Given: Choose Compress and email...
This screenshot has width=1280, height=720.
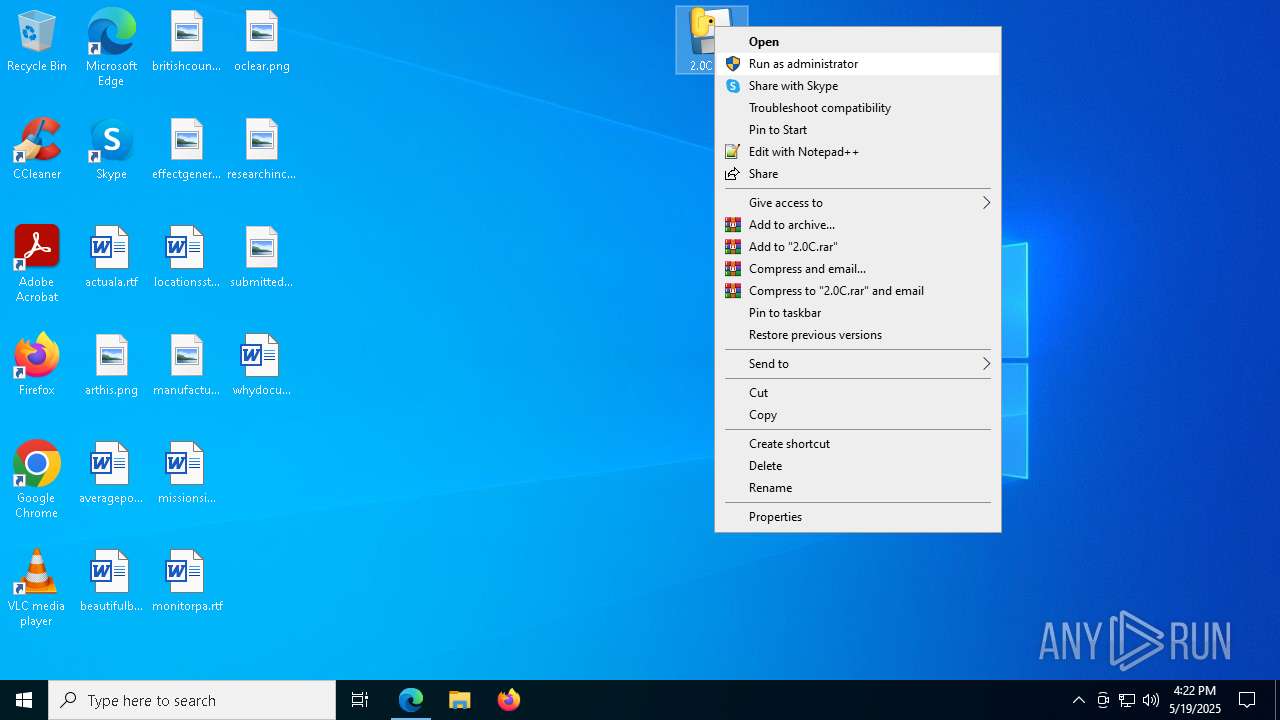Looking at the screenshot, I should click(858, 269).
